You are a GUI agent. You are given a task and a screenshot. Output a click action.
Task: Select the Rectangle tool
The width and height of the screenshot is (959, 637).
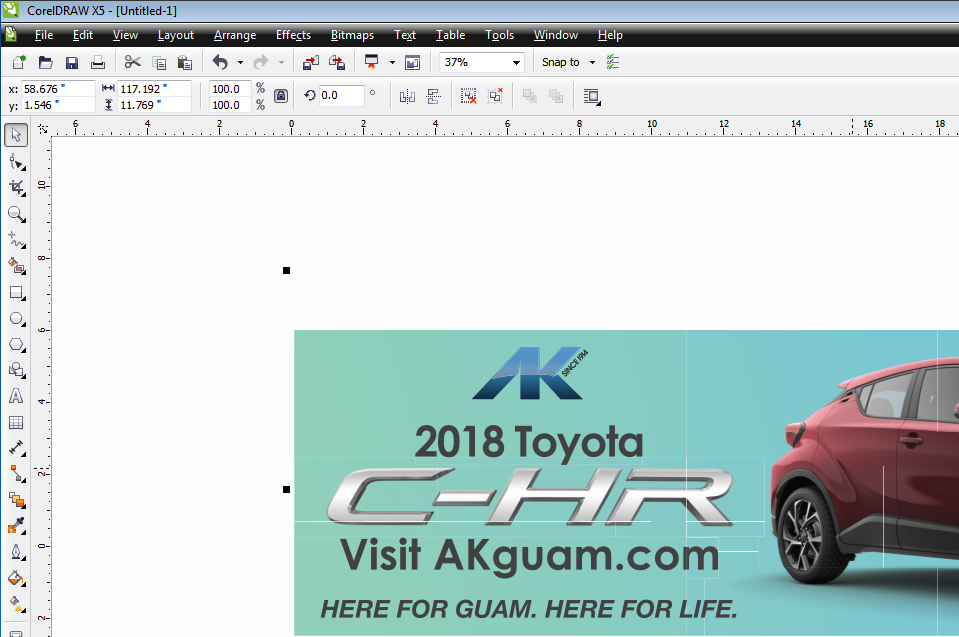[17, 293]
